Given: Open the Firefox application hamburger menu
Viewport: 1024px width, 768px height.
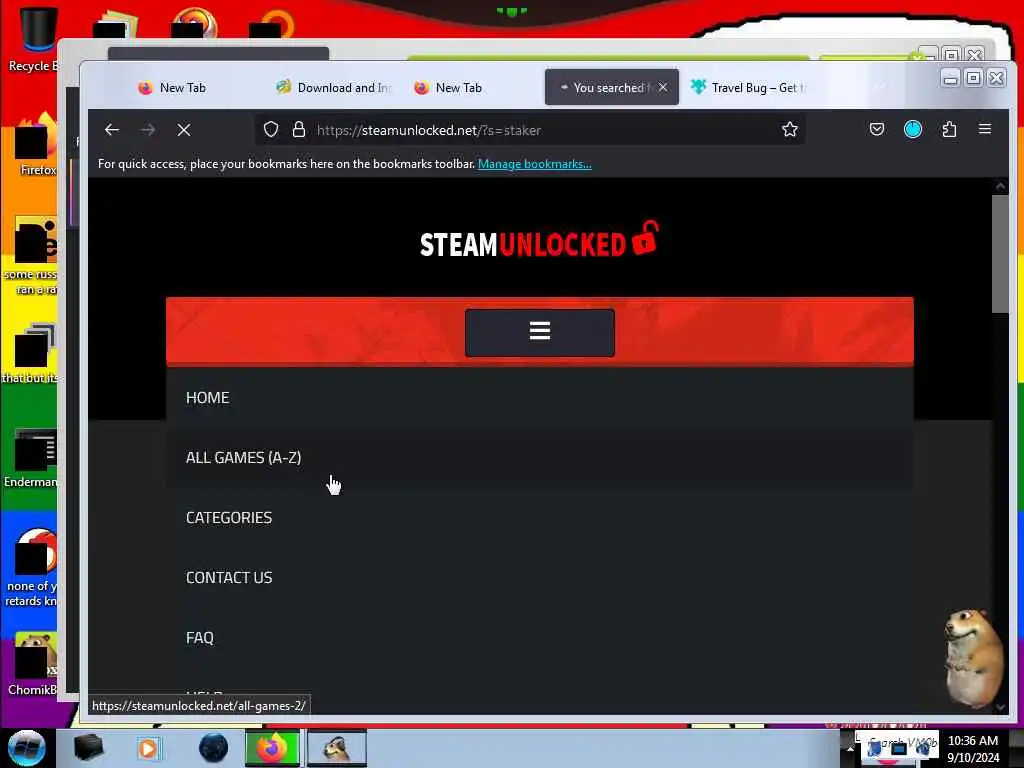Looking at the screenshot, I should point(985,129).
